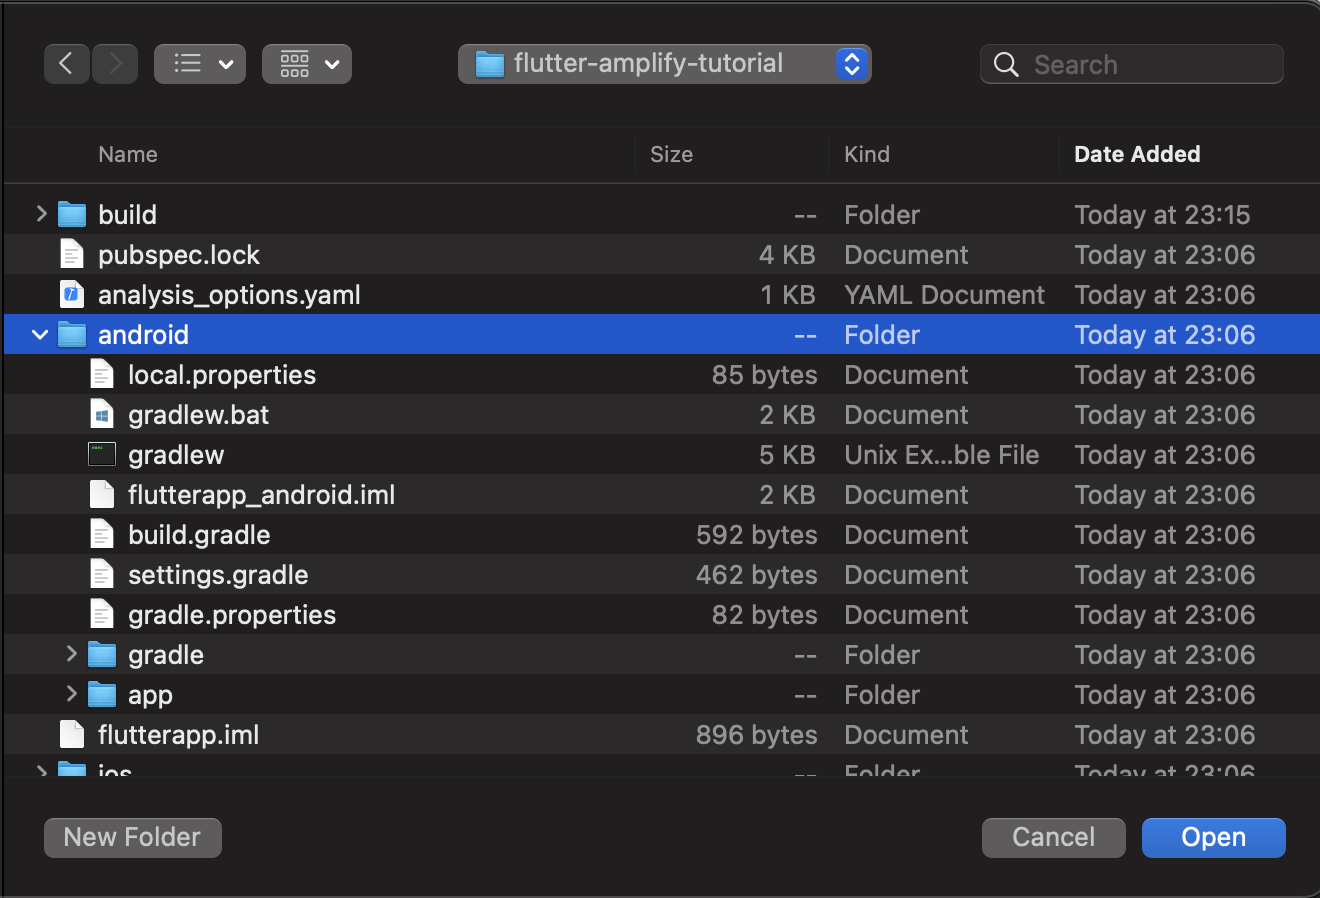Select the android folder name
Screen dimensions: 1320x898
pos(143,334)
